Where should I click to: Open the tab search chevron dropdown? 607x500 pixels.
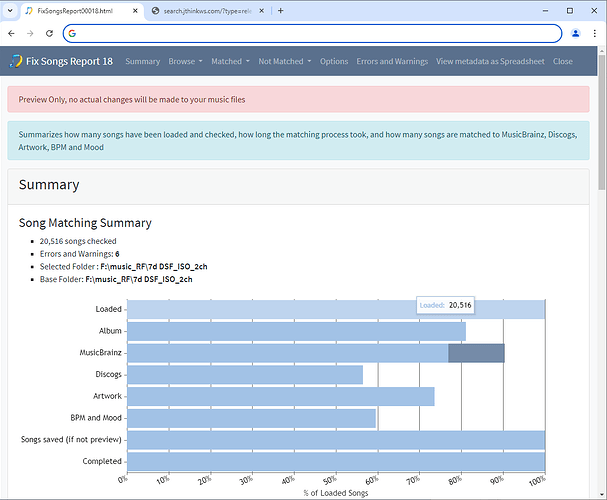[x=10, y=11]
